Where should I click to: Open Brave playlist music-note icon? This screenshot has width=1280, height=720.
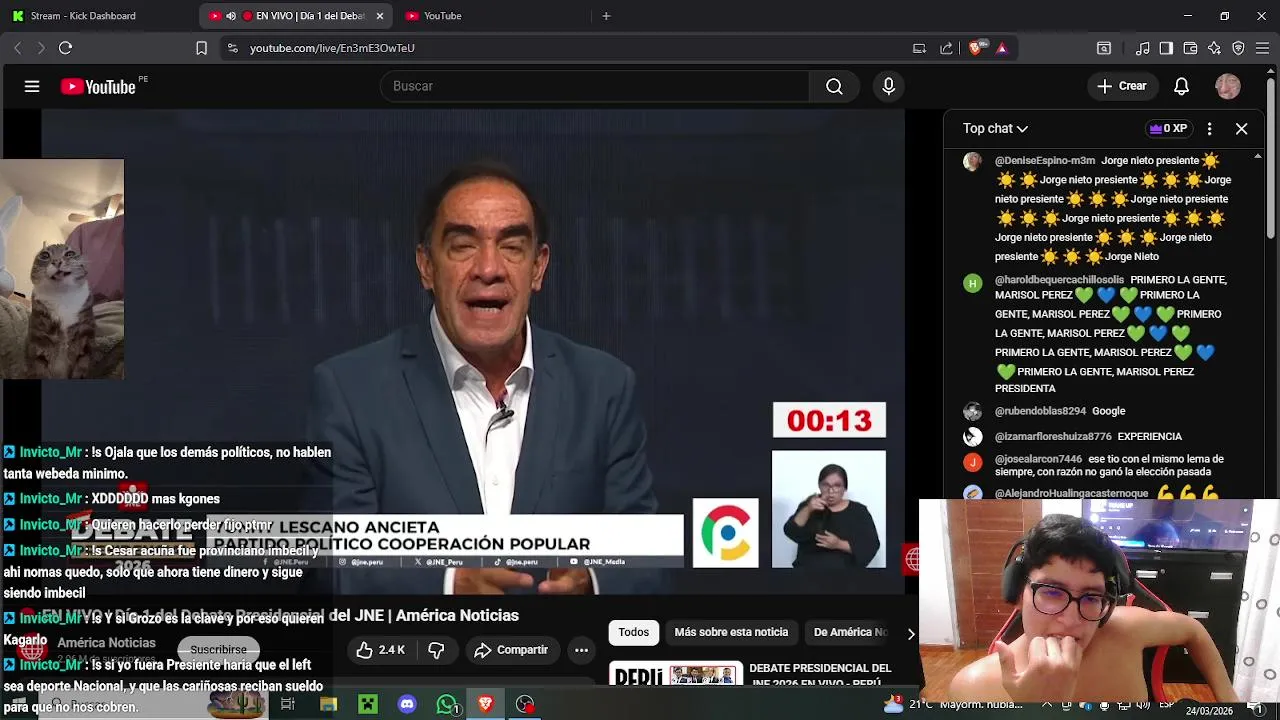1142,48
